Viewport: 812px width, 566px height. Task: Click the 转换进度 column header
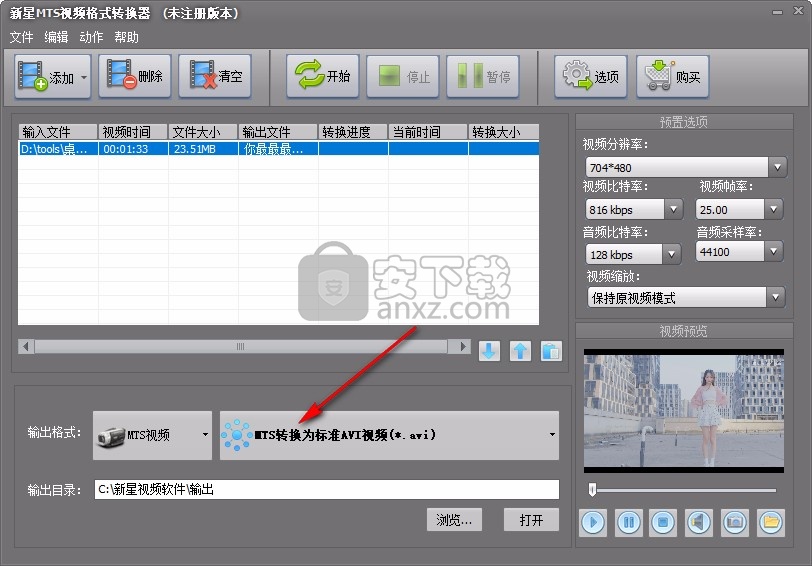pos(353,132)
